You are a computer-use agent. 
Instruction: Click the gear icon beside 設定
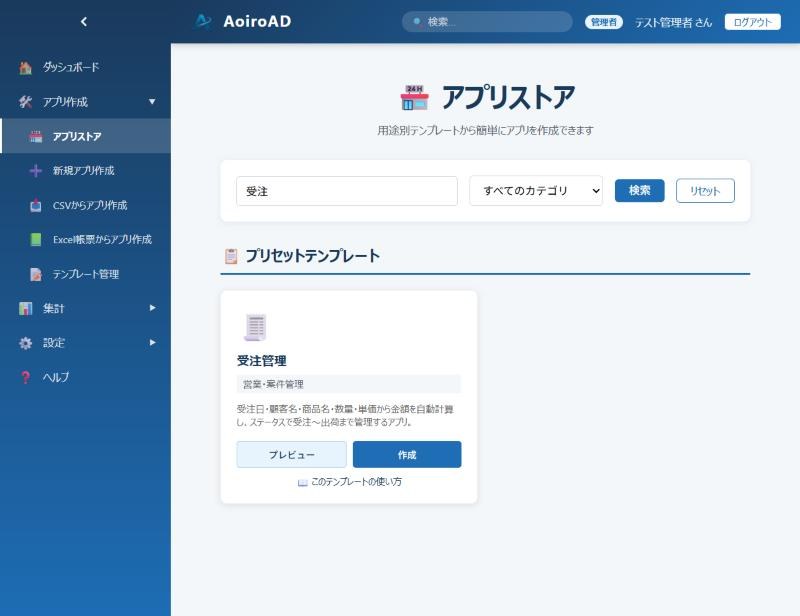point(26,343)
